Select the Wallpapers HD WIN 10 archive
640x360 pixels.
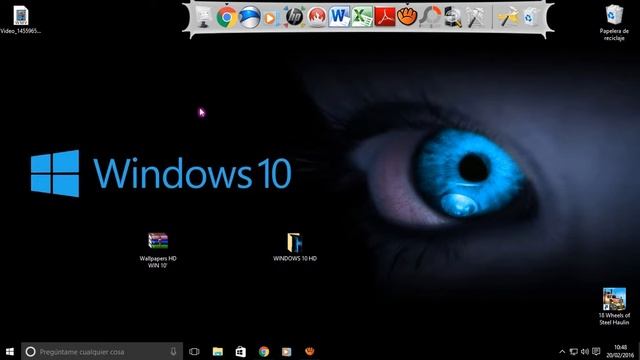tap(158, 250)
